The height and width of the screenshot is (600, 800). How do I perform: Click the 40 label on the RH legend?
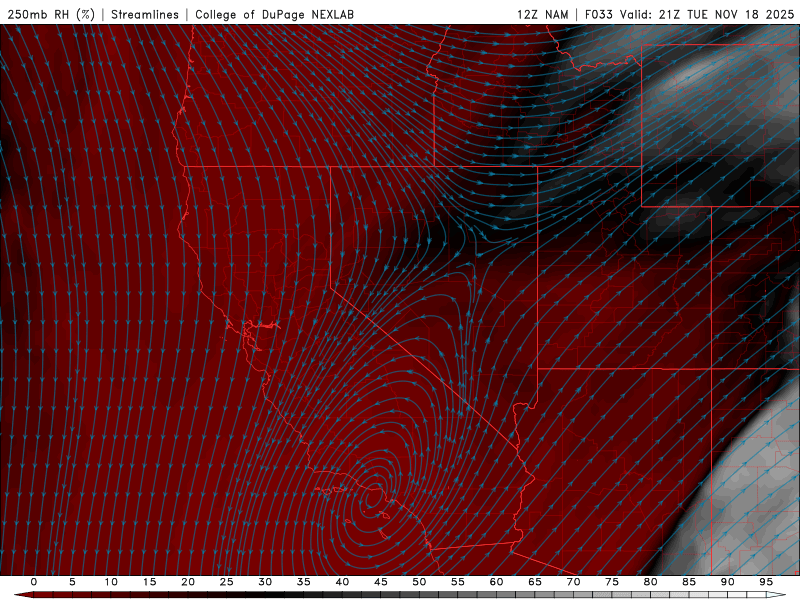pos(342,582)
